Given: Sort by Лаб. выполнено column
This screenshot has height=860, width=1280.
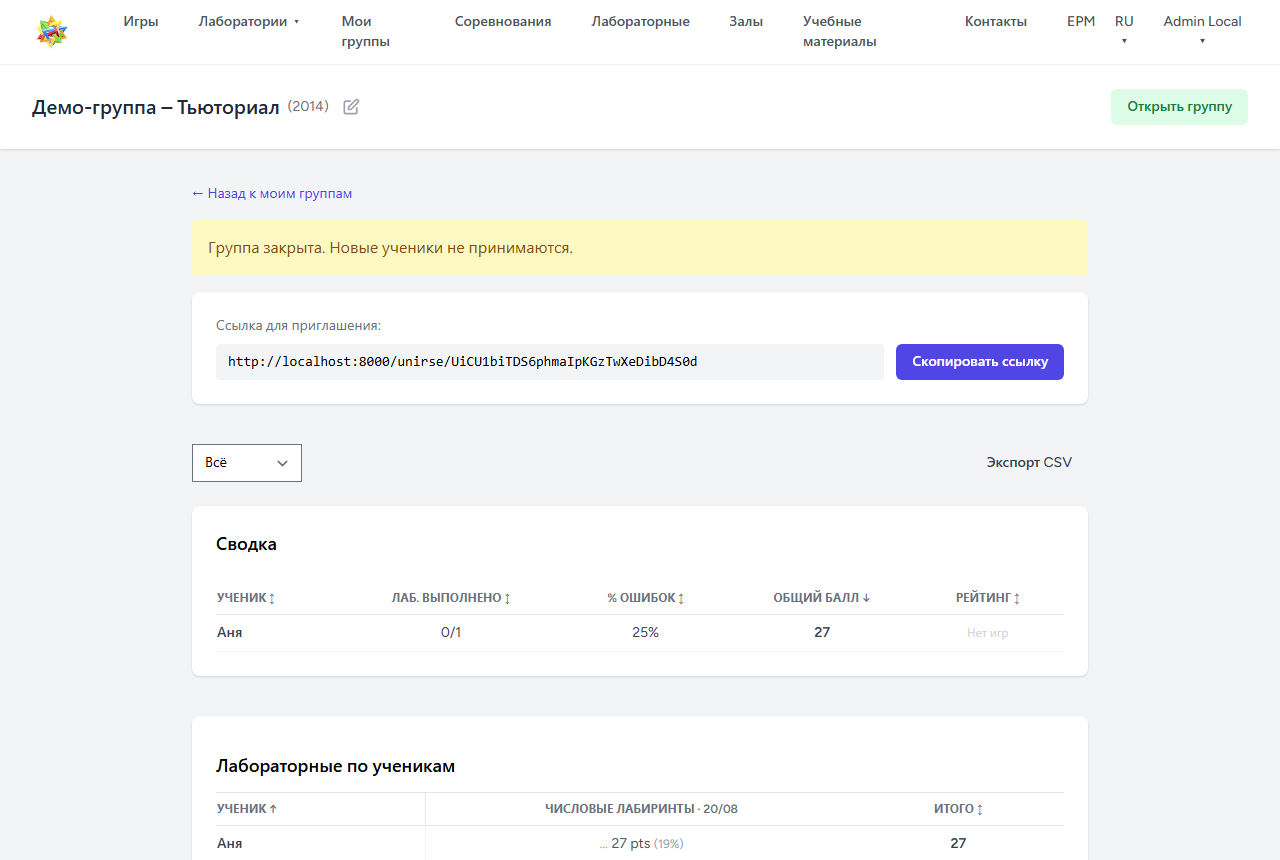Looking at the screenshot, I should point(451,598).
